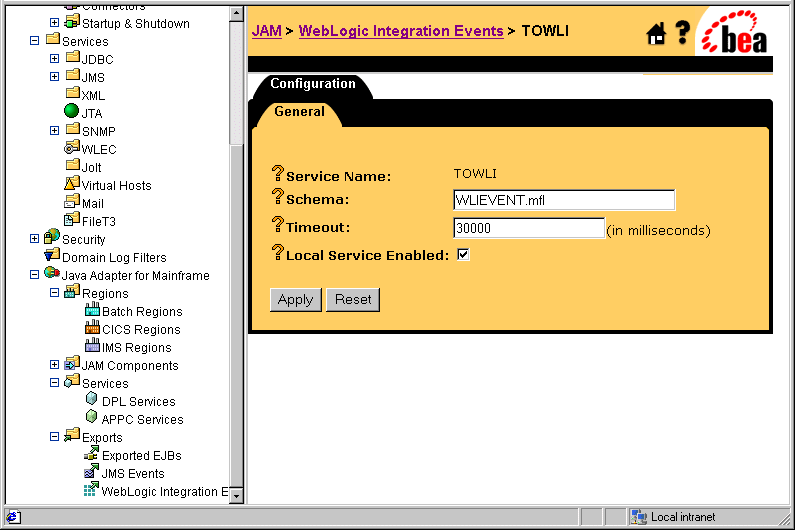Click in the Timeout input field
The width and height of the screenshot is (795, 530).
(529, 228)
